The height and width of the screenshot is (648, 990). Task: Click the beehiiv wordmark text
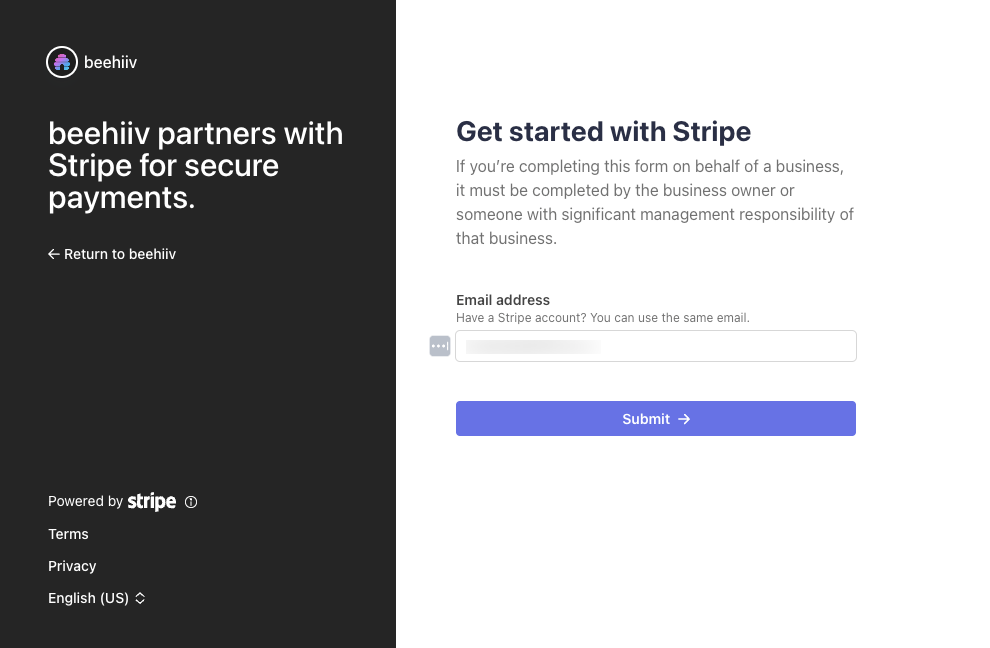pos(110,62)
